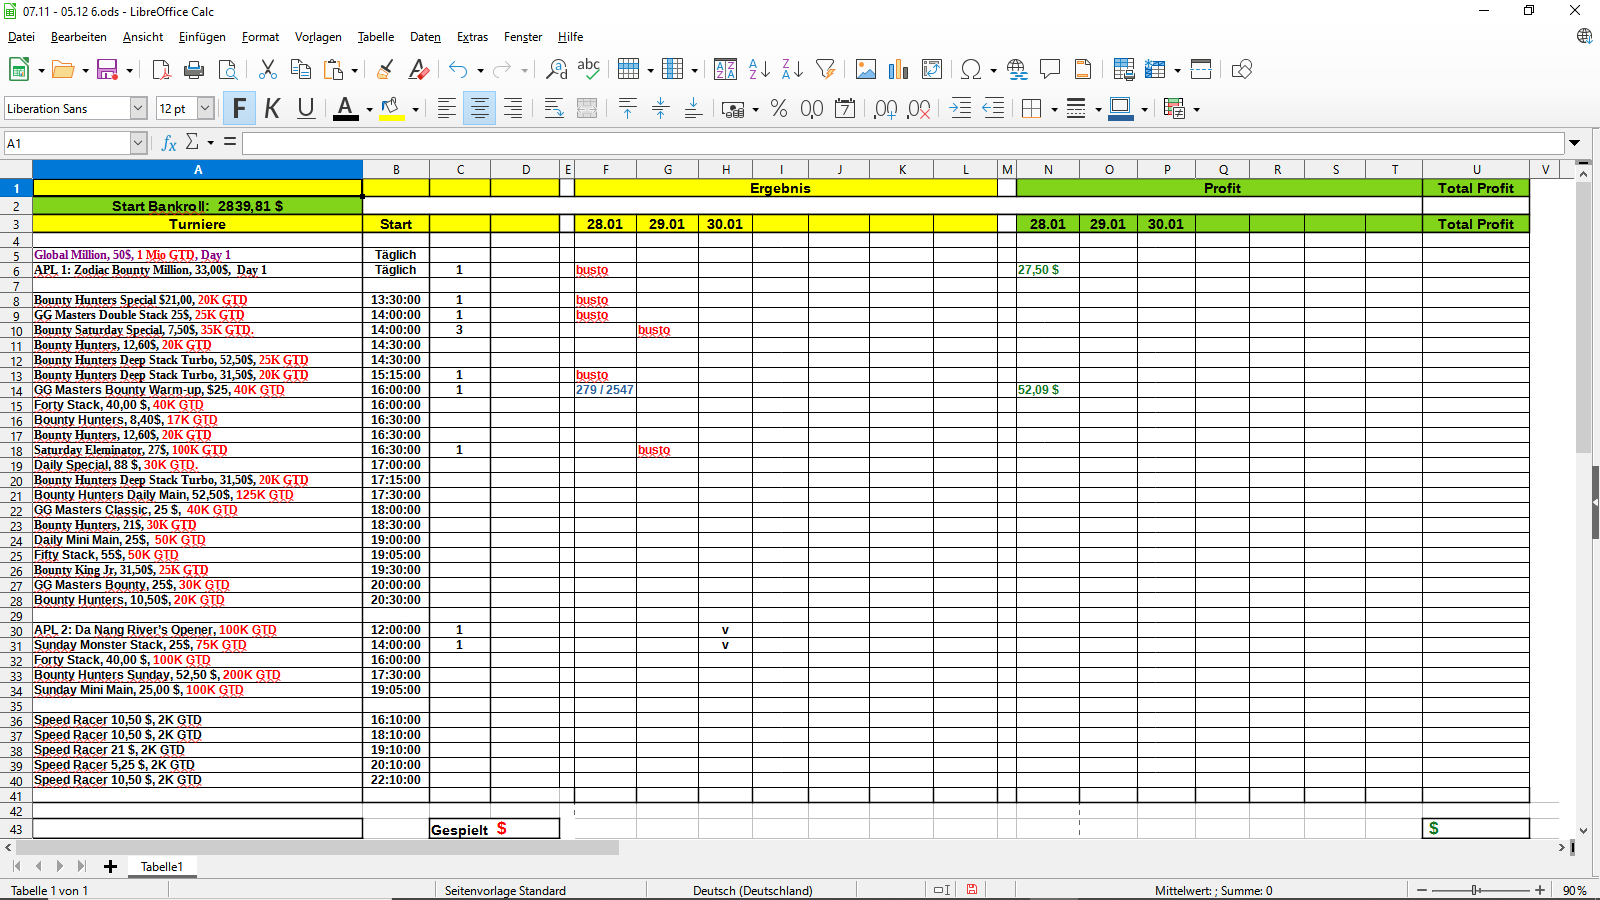Screen dimensions: 1600x900
Task: Click the Merge and Center Cells icon
Action: 587,108
